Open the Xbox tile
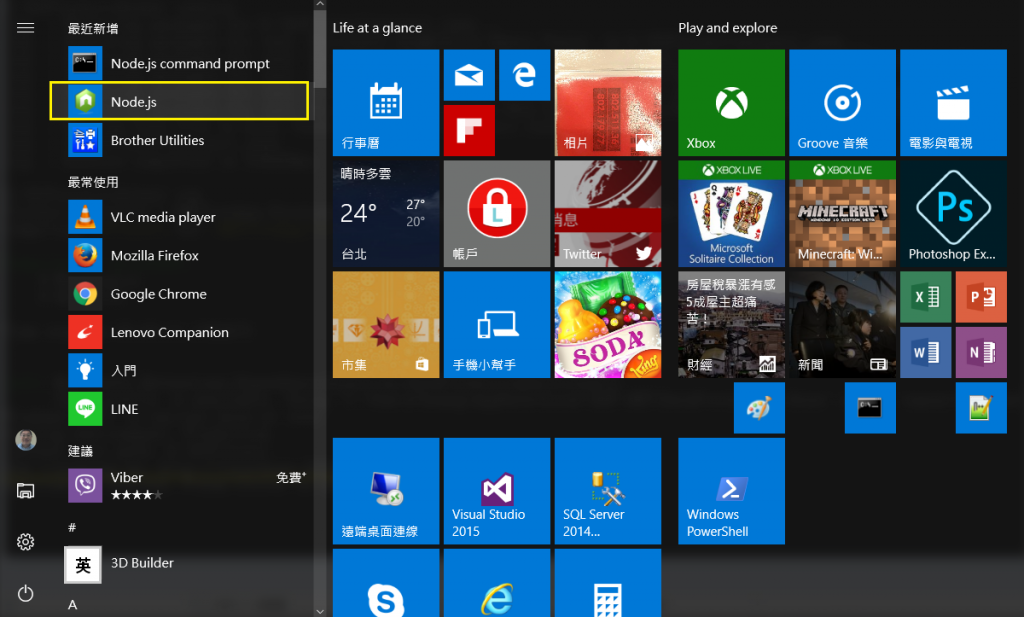This screenshot has height=617, width=1024. (731, 103)
